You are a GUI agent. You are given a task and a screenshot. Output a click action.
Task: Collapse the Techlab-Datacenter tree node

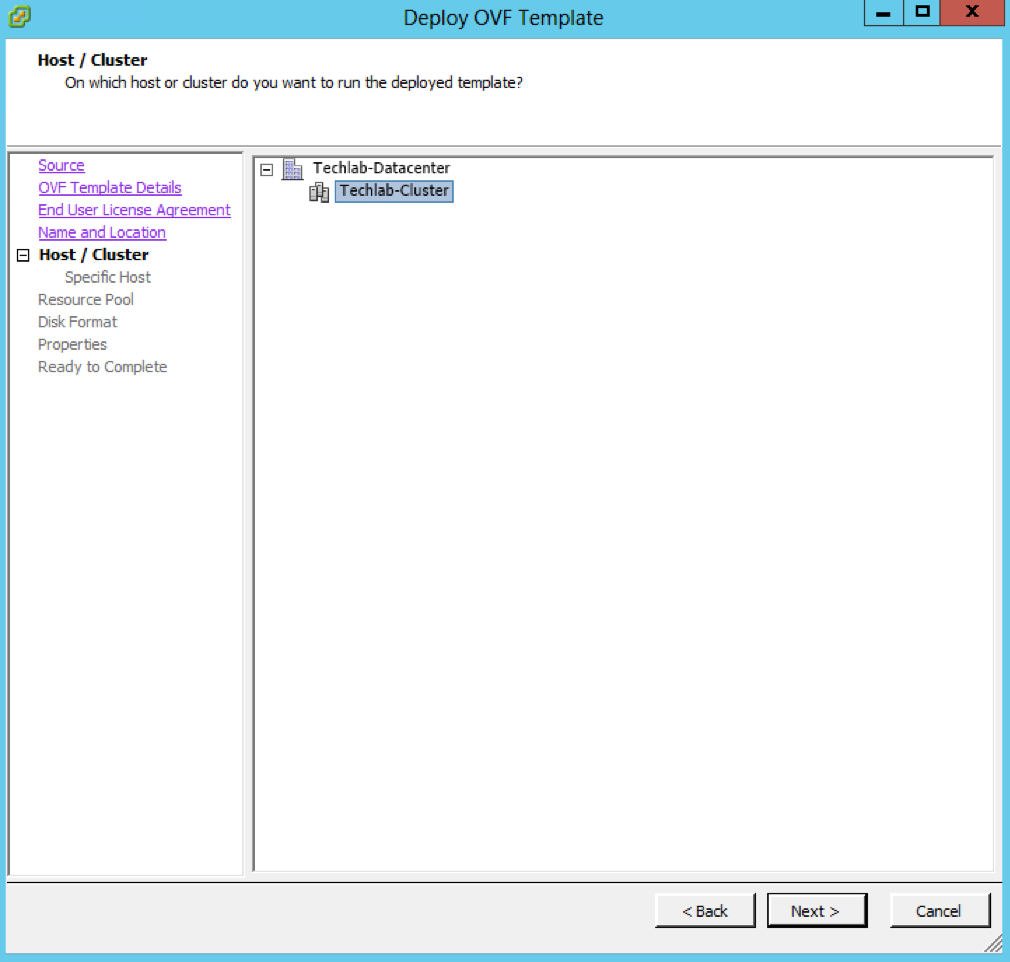point(267,169)
